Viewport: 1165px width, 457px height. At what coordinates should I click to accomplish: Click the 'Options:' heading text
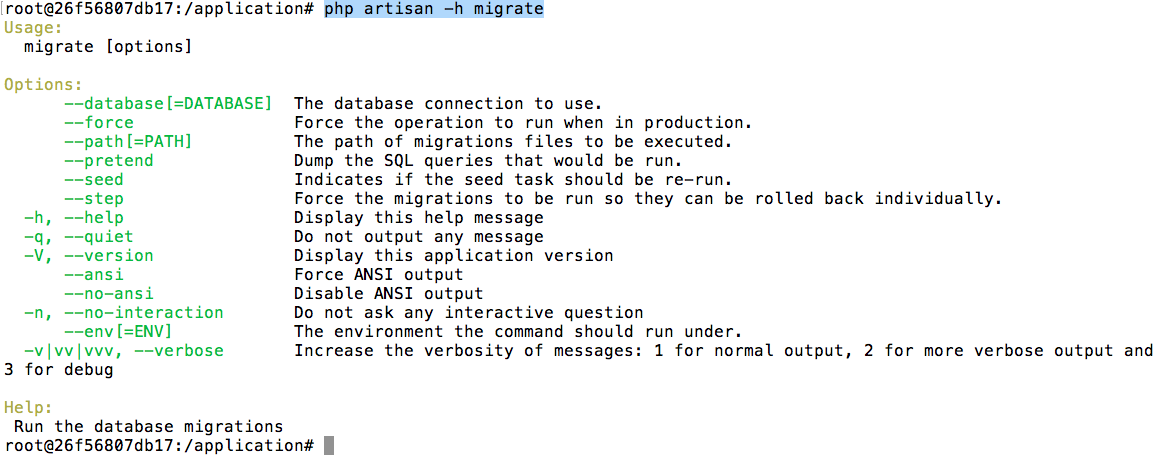(43, 85)
